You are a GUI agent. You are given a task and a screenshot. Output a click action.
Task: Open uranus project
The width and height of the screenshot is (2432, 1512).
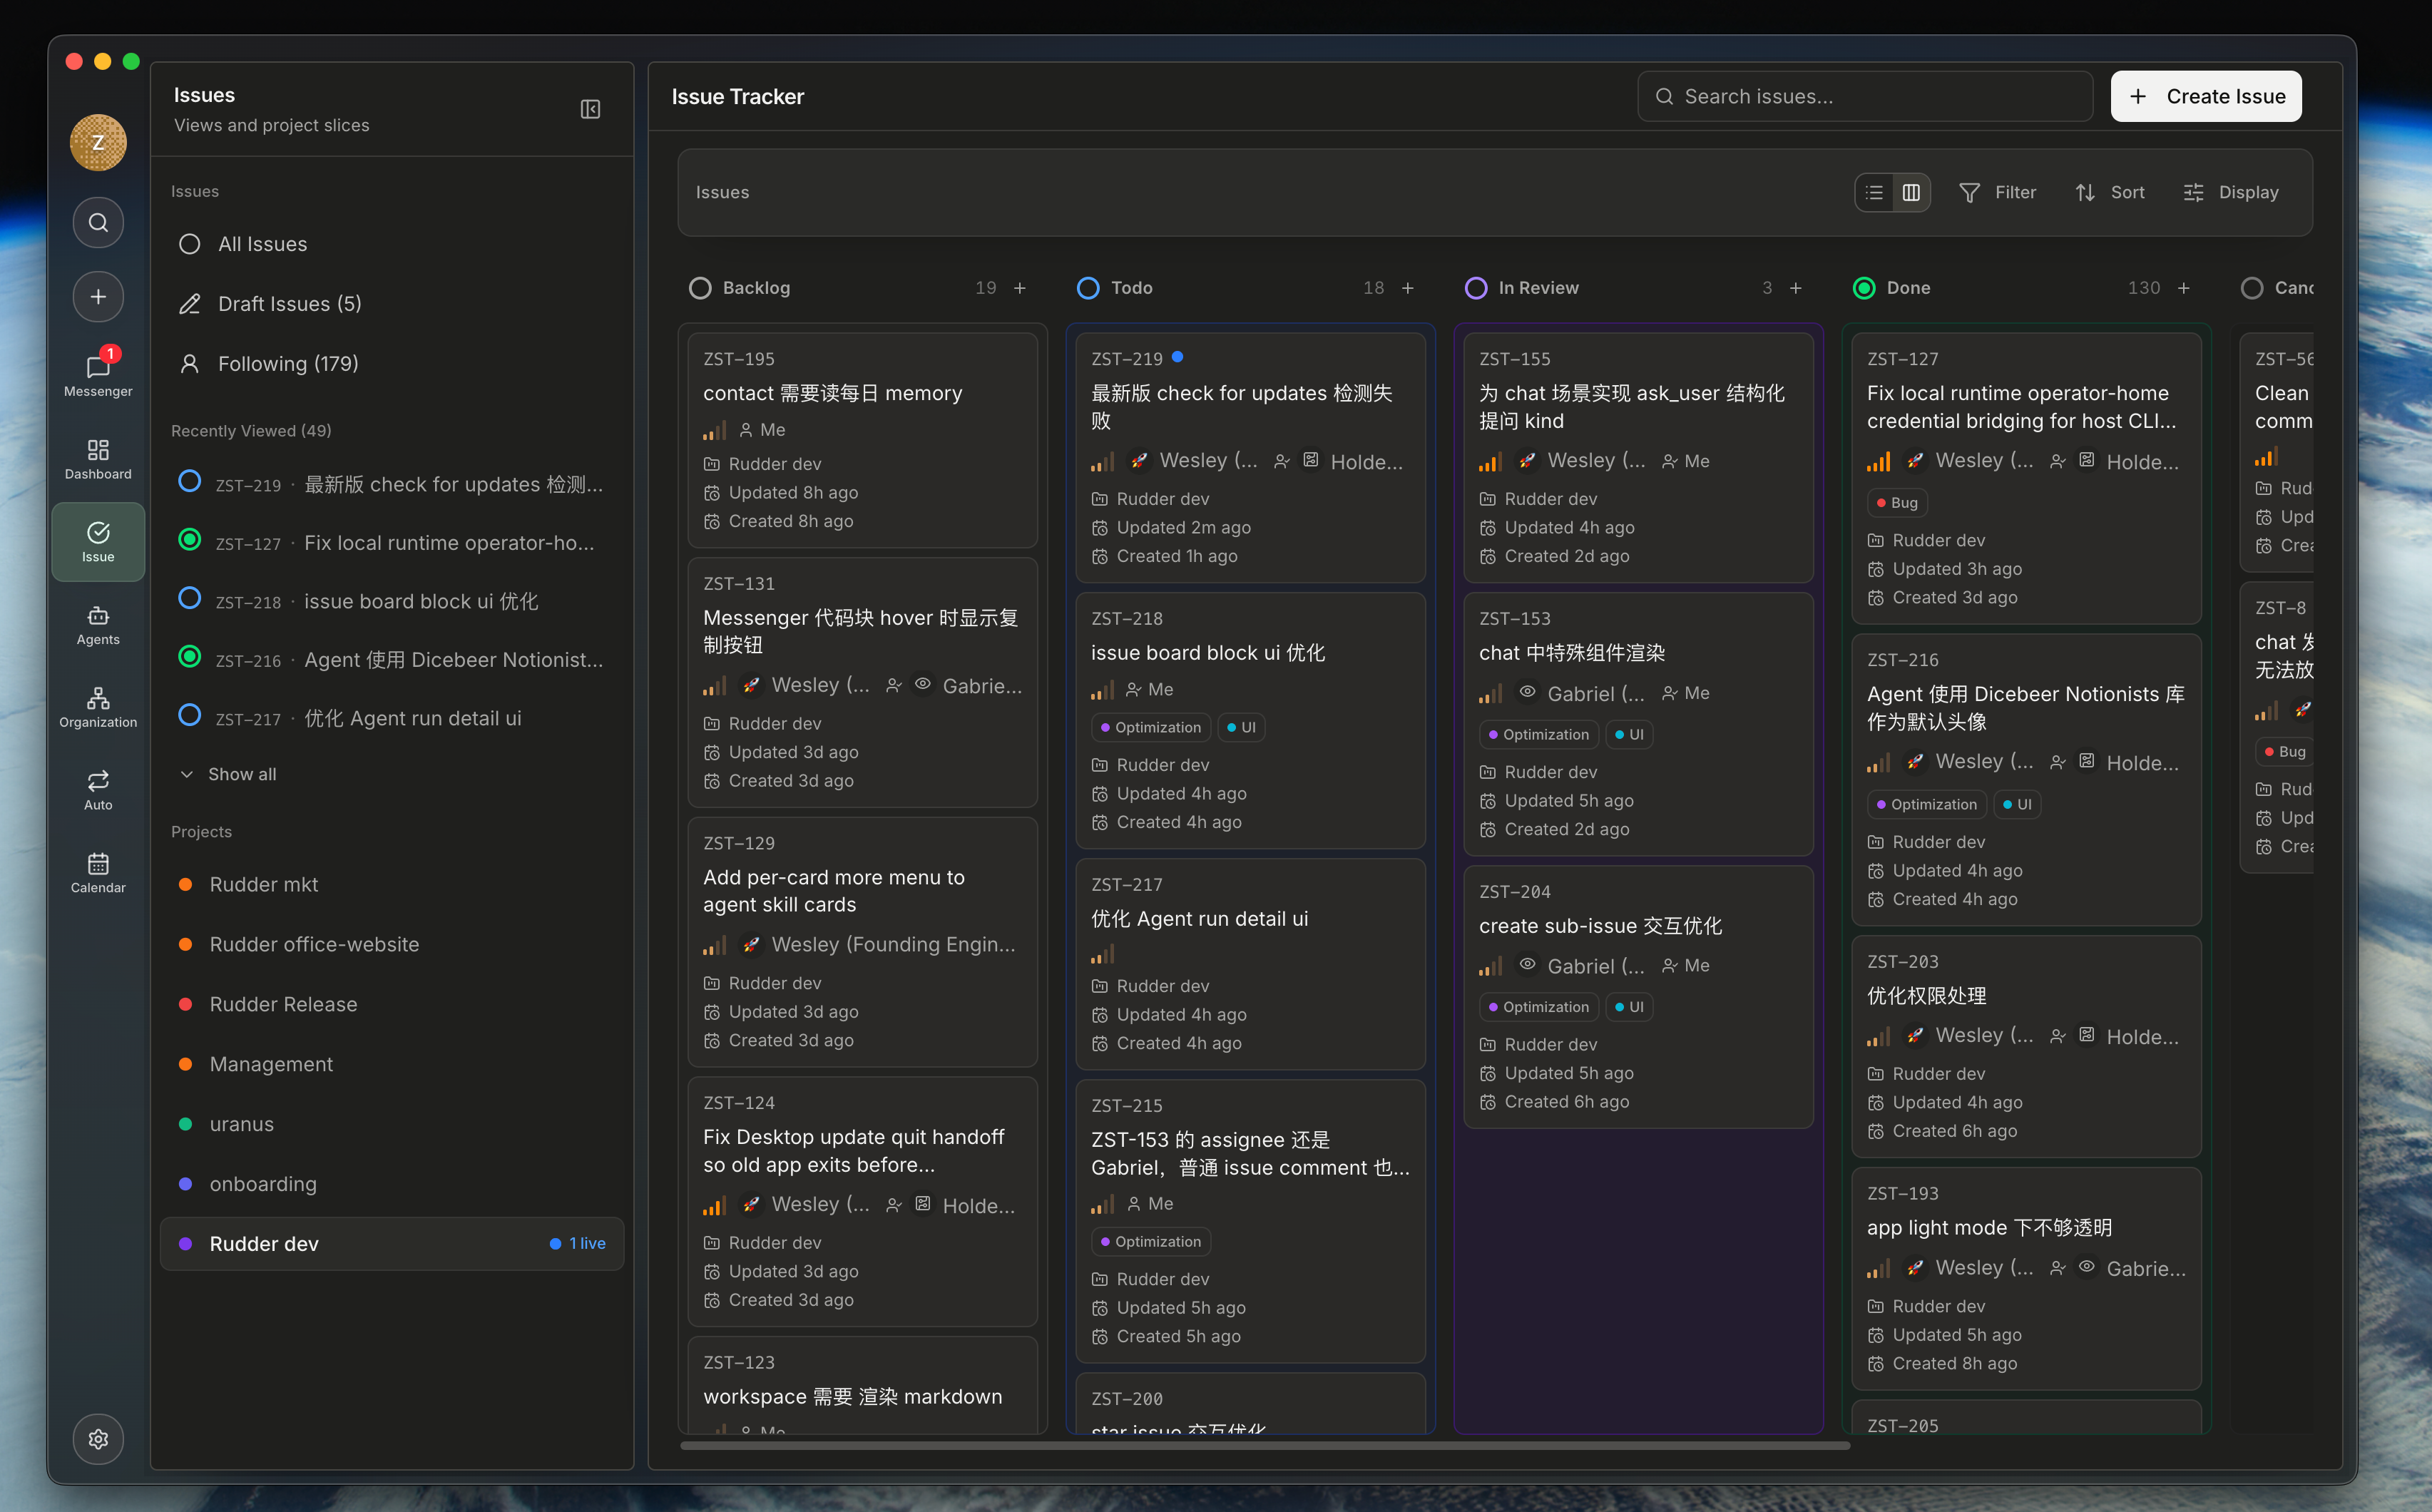pyautogui.click(x=392, y=1124)
